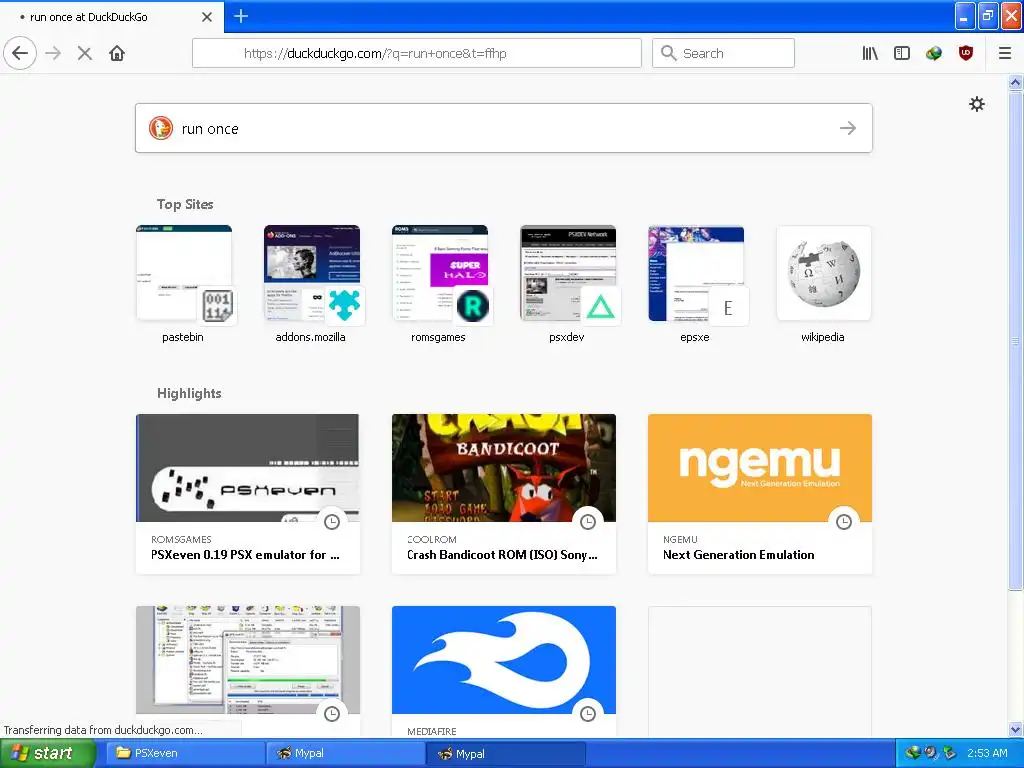Click history clock icon on ngemu card
Viewport: 1024px width, 768px height.
(844, 522)
